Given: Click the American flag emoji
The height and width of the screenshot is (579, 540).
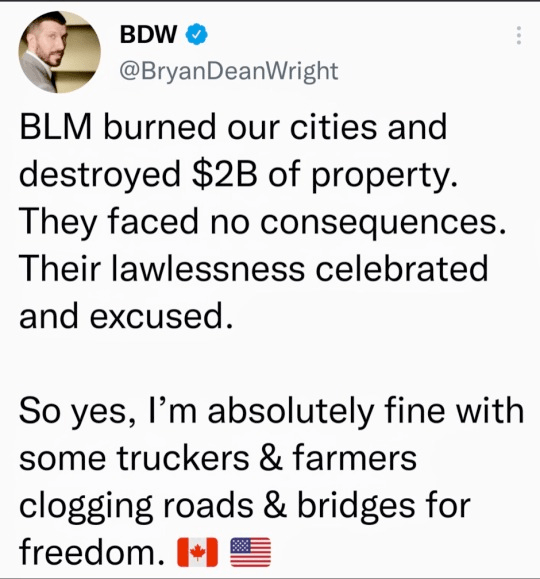Looking at the screenshot, I should pyautogui.click(x=250, y=552).
